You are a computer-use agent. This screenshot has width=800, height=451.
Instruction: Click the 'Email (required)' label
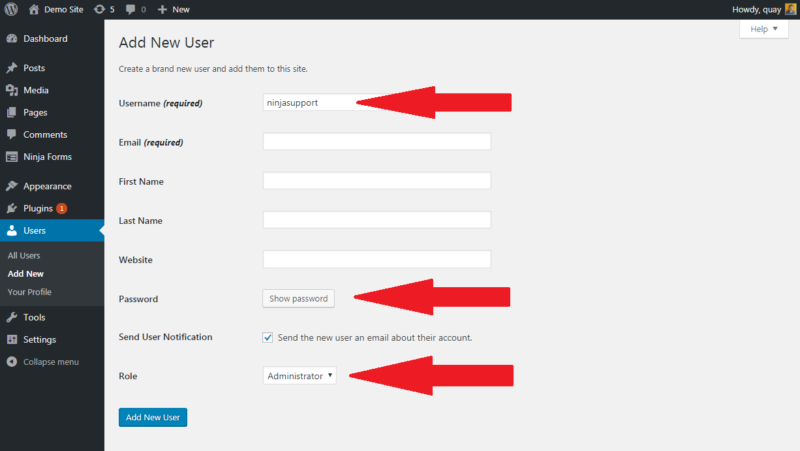pyautogui.click(x=151, y=142)
